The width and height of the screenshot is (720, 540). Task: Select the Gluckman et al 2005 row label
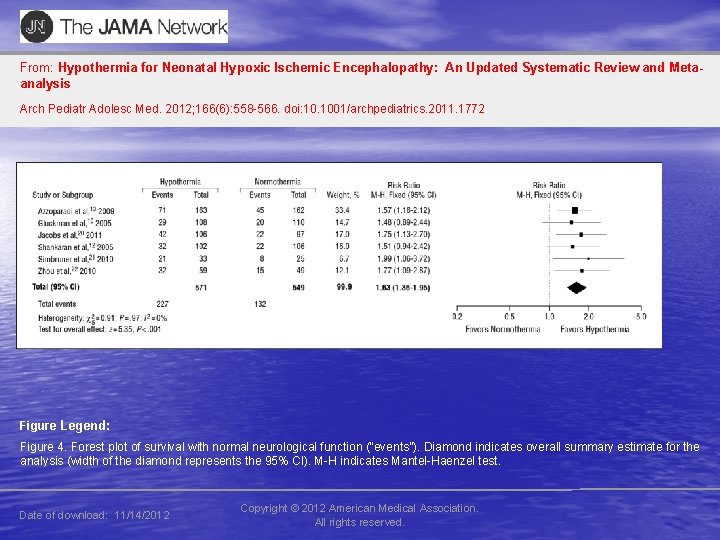tap(74, 223)
